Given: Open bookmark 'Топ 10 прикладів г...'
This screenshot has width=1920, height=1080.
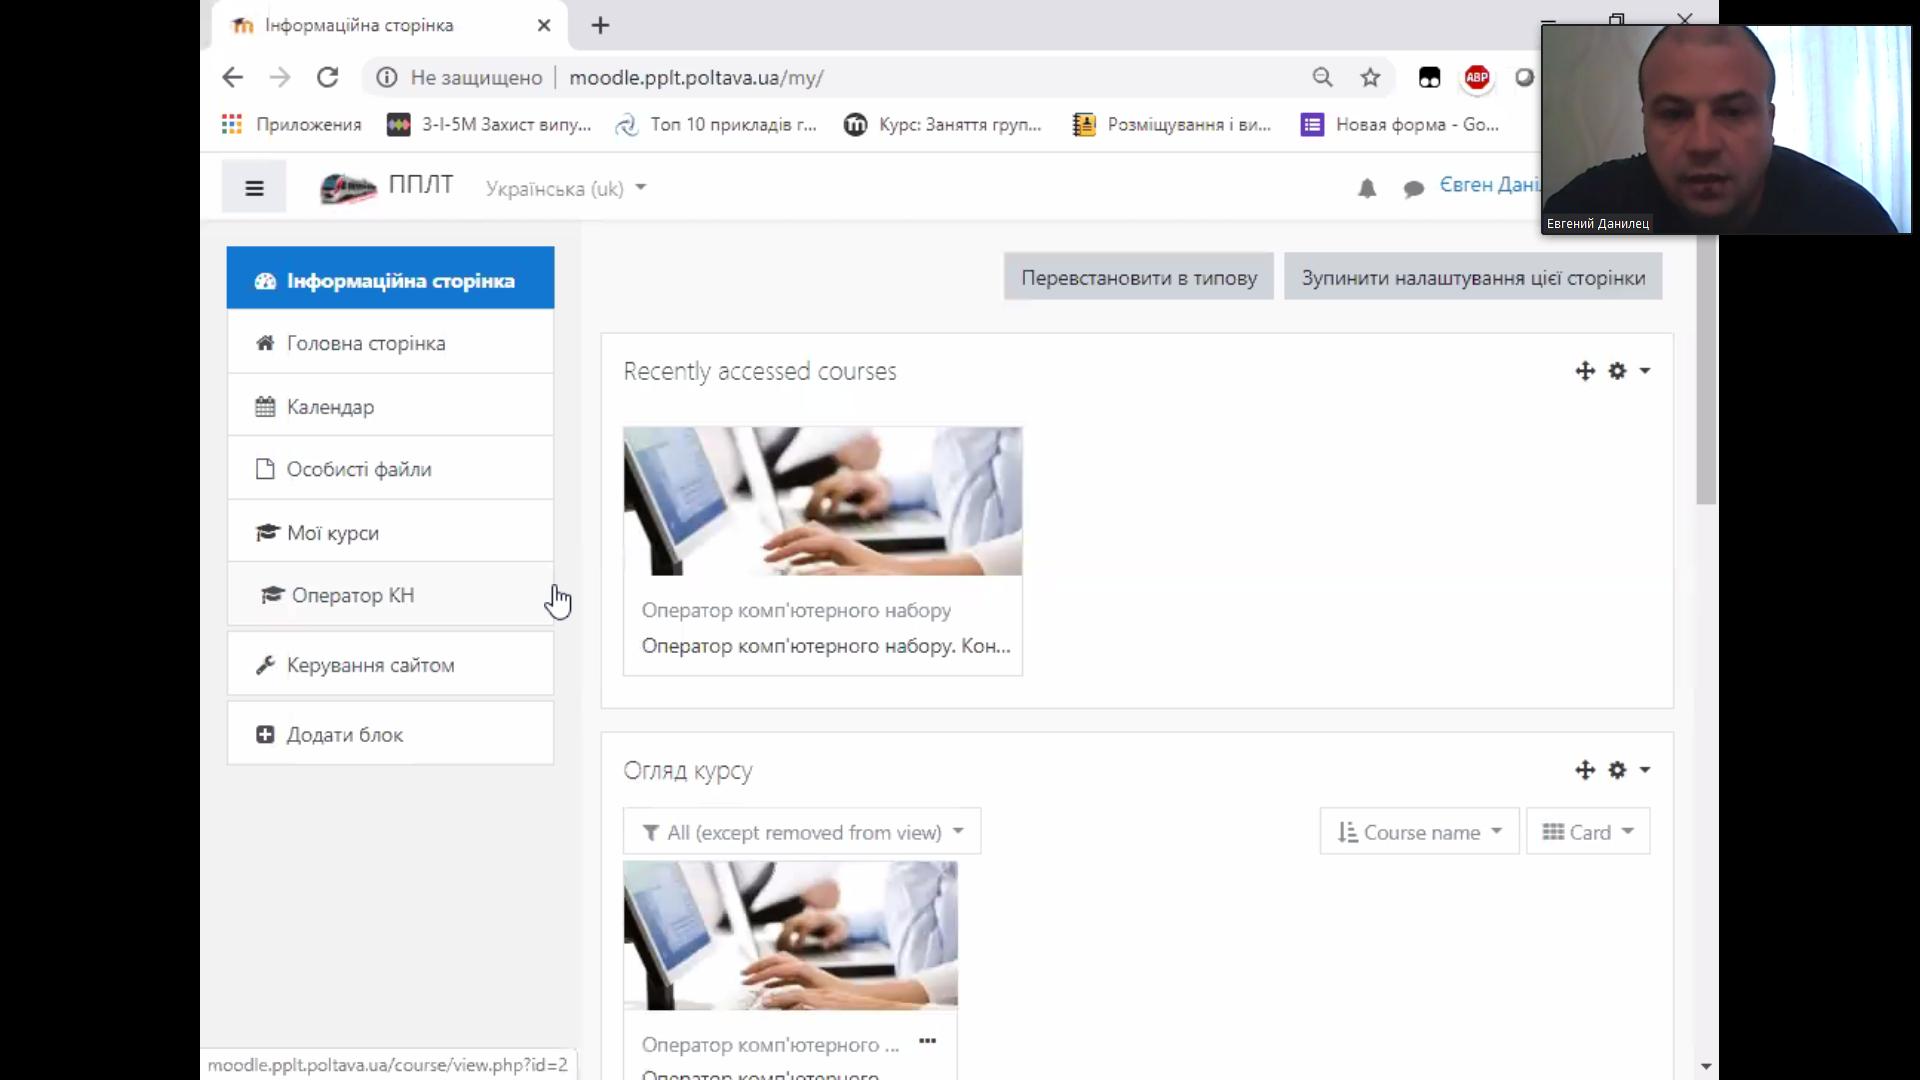Looking at the screenshot, I should [x=716, y=124].
